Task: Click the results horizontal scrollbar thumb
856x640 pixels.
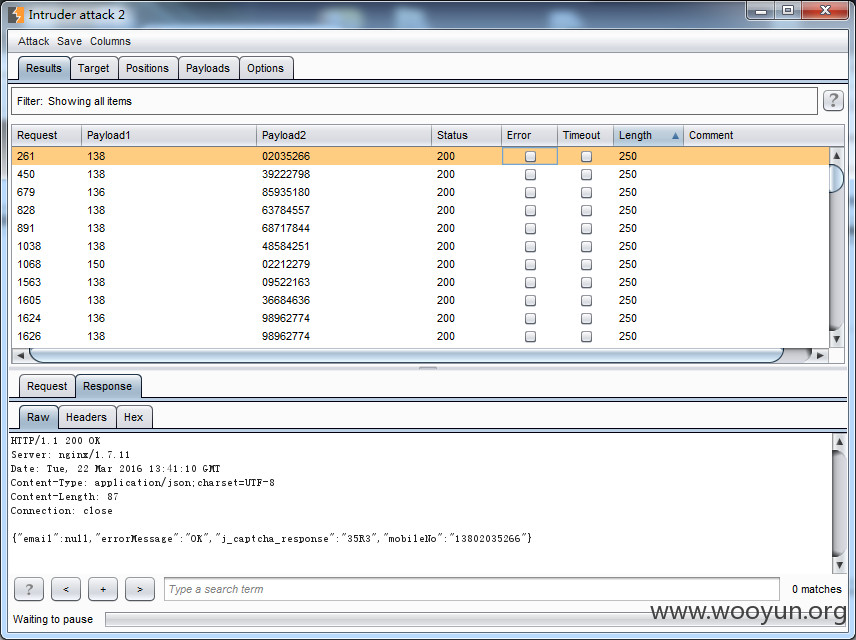Action: pyautogui.click(x=406, y=355)
